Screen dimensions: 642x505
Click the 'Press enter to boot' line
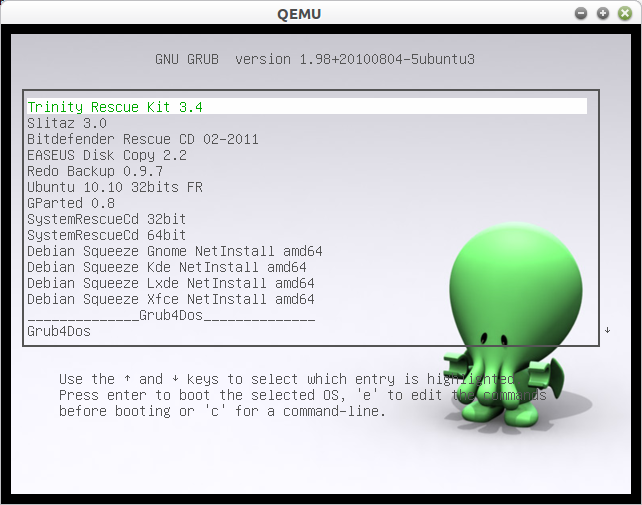(303, 395)
